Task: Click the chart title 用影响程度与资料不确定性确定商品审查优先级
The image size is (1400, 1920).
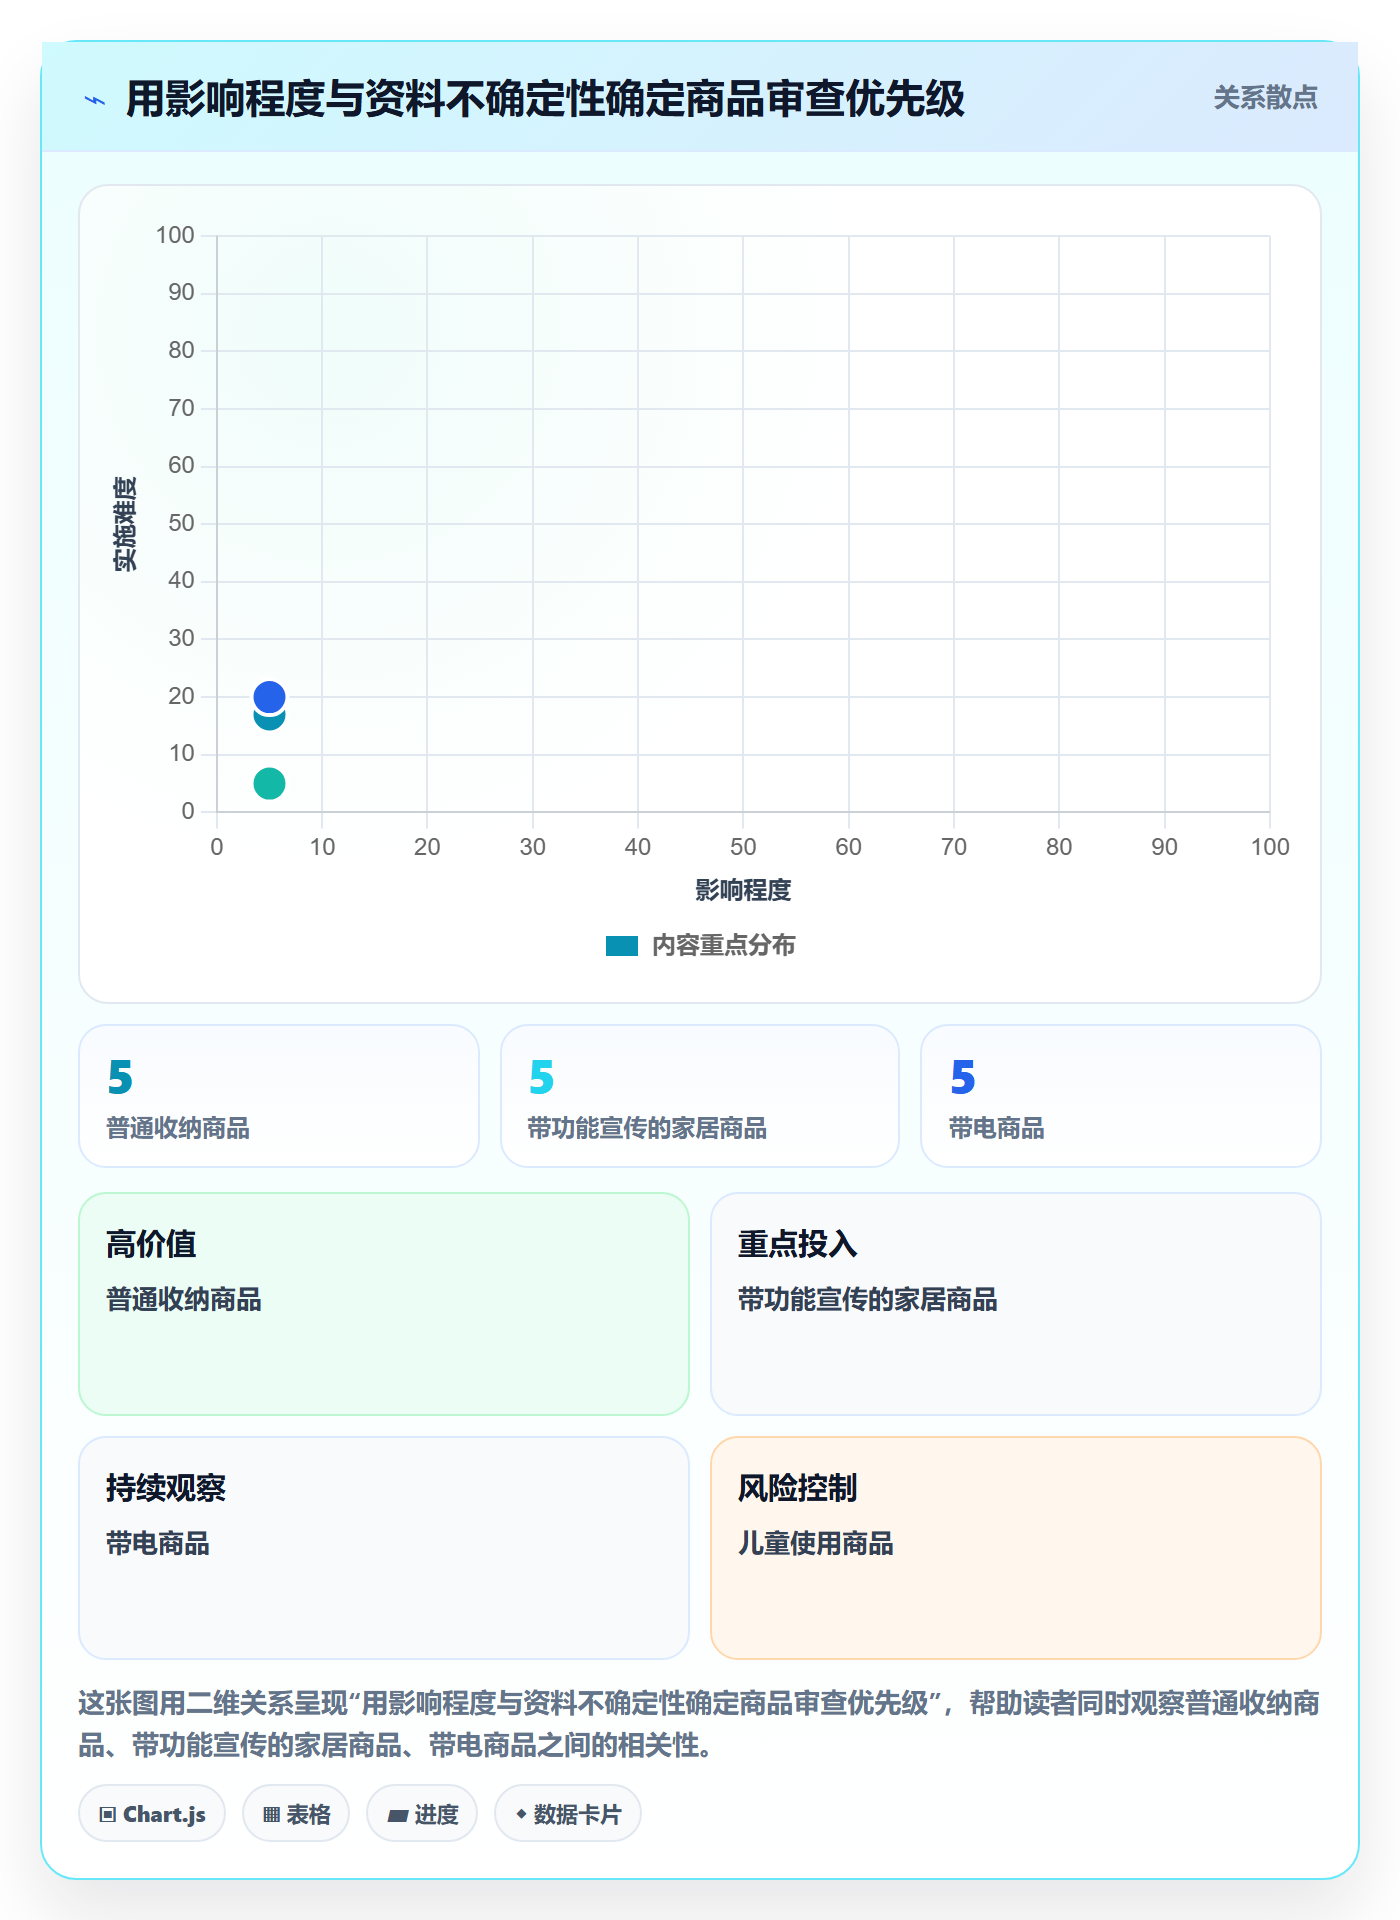Action: 545,99
